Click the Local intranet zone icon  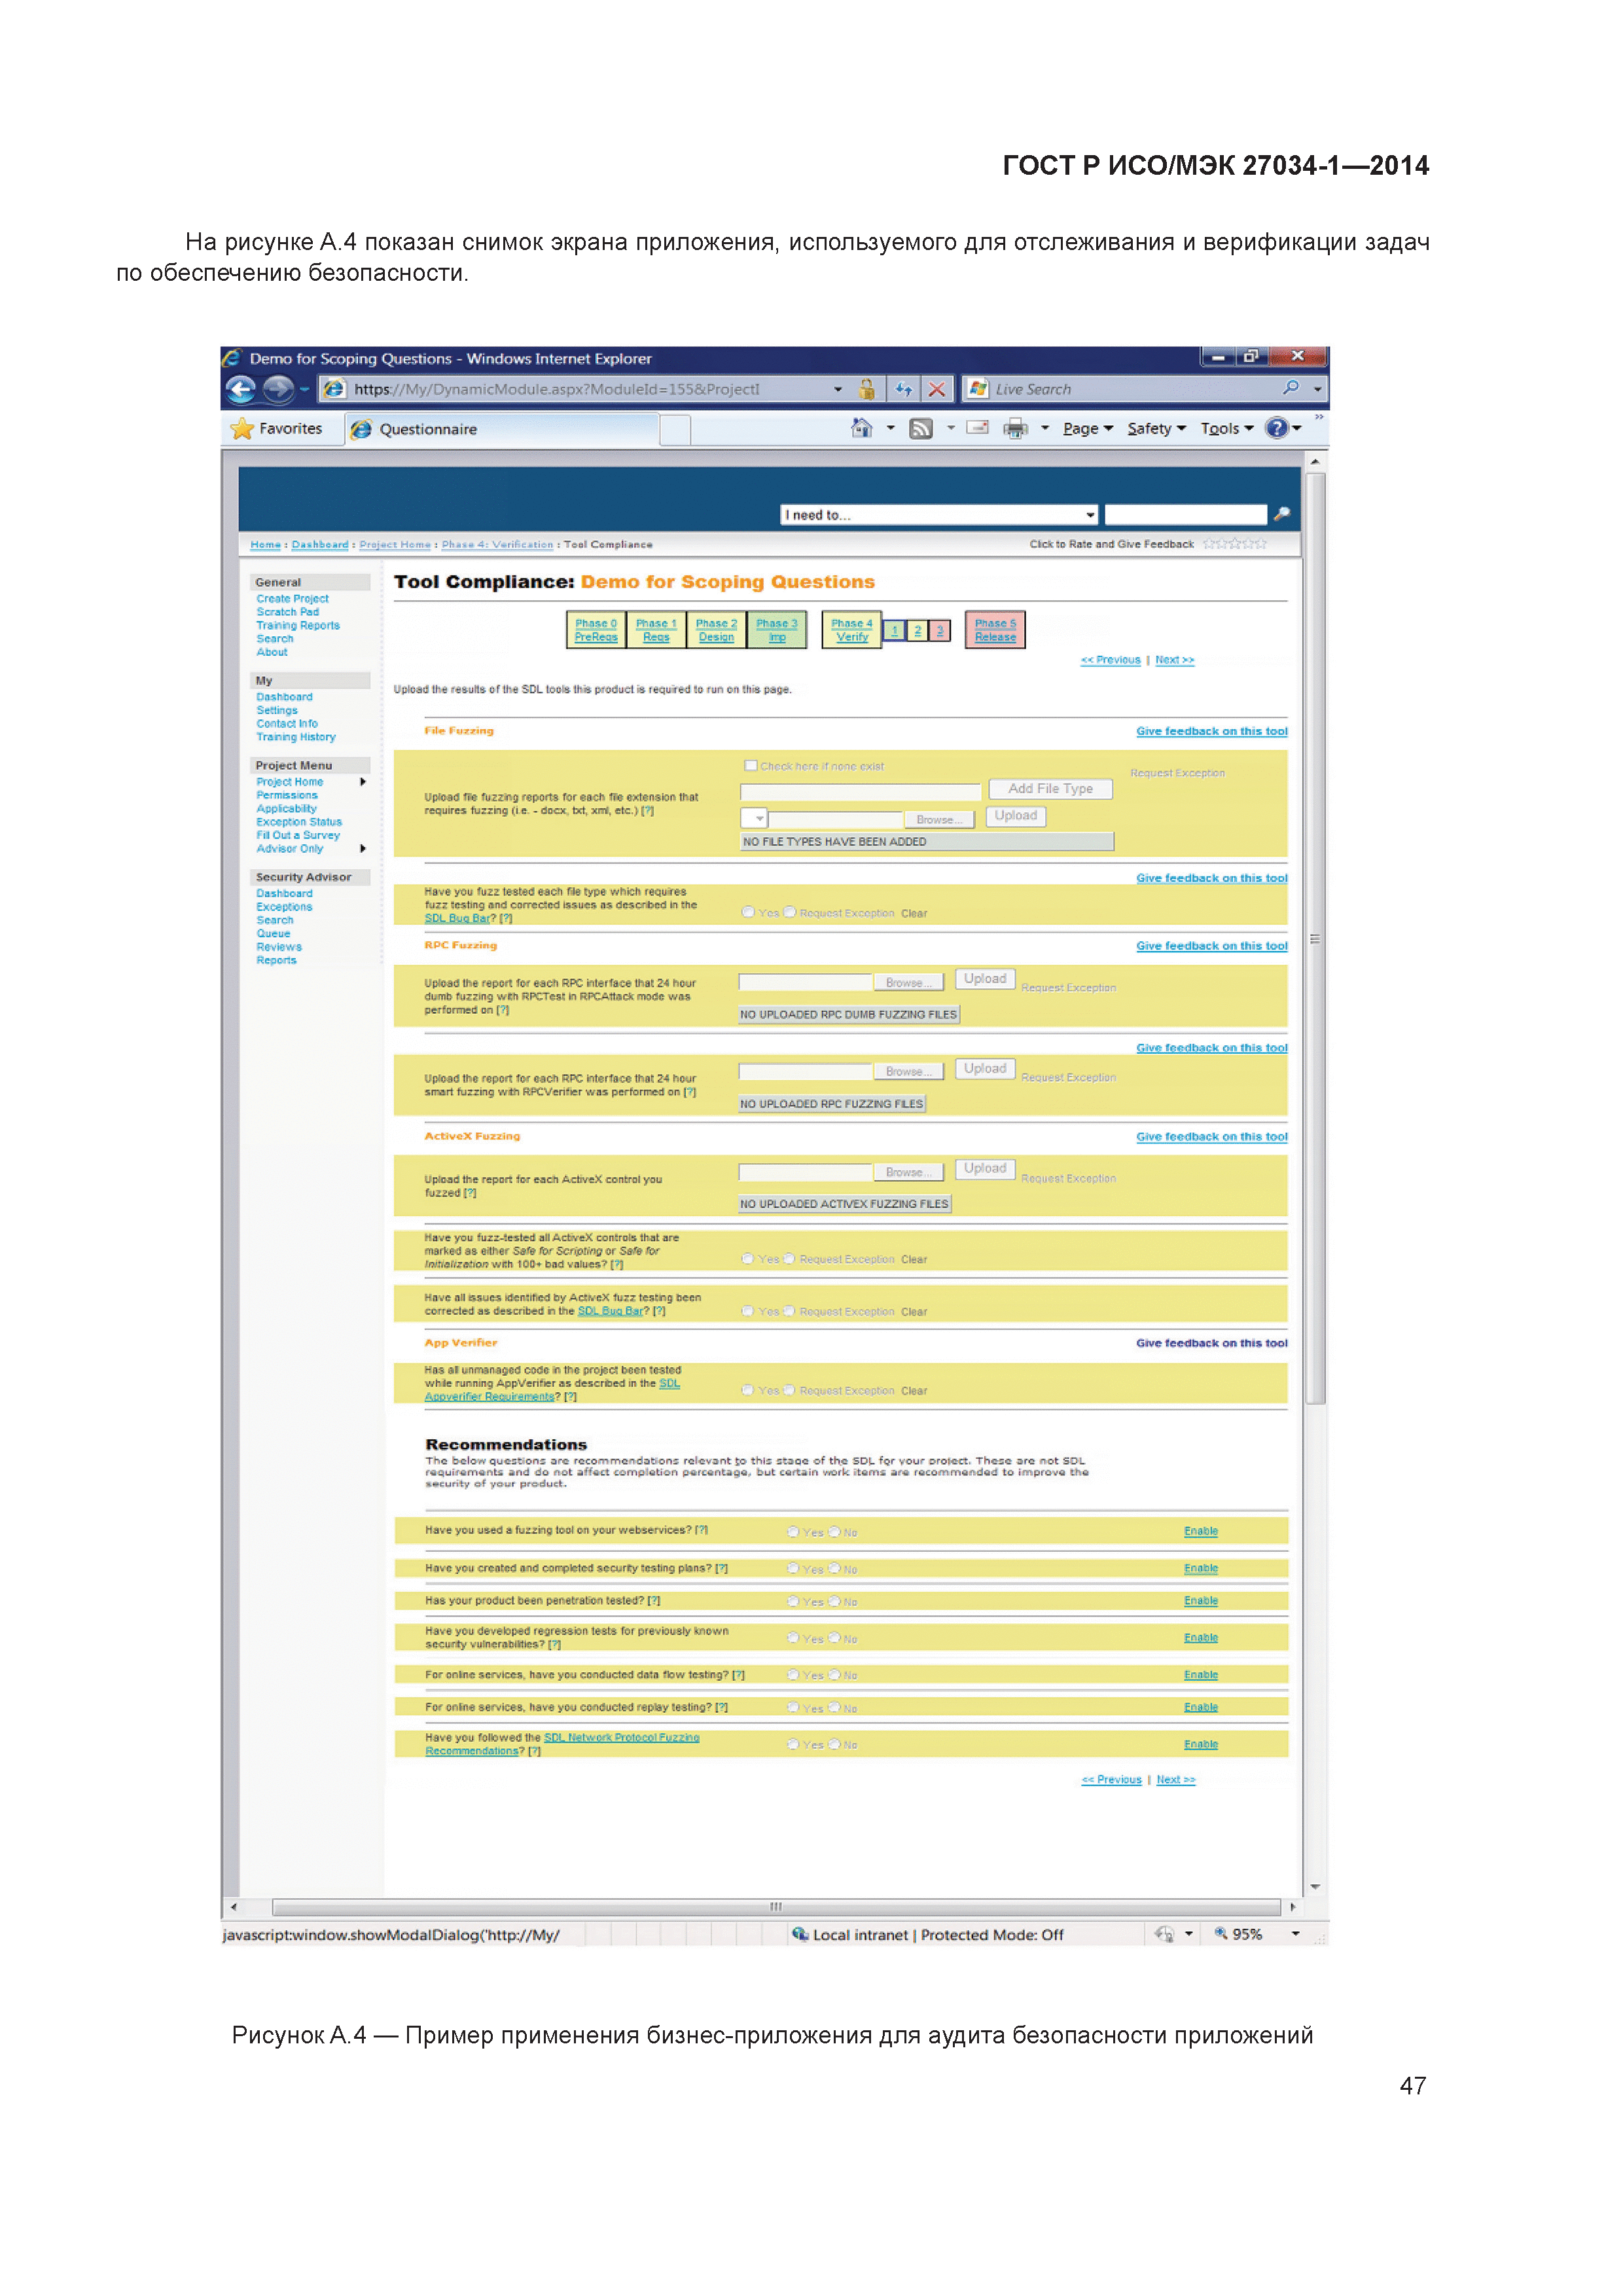[x=800, y=1934]
